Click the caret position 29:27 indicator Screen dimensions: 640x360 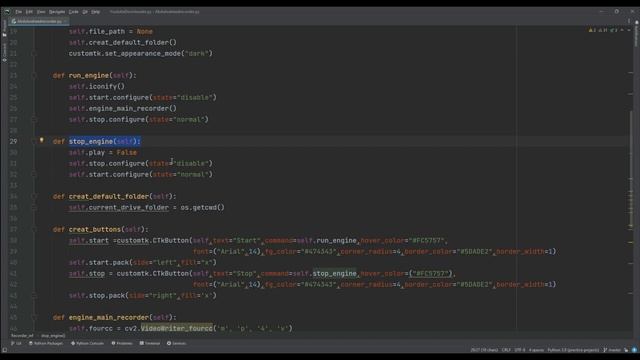click(x=484, y=350)
